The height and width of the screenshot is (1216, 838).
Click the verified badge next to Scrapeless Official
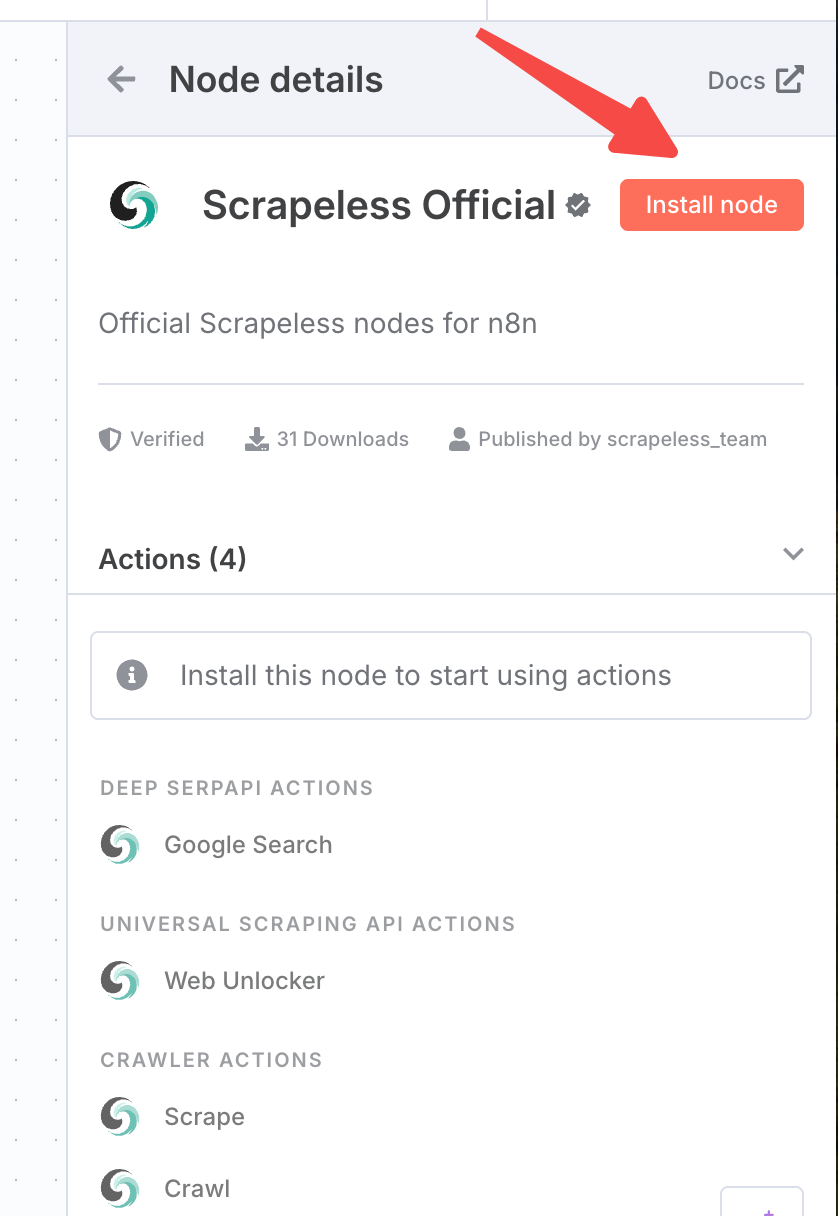[578, 206]
